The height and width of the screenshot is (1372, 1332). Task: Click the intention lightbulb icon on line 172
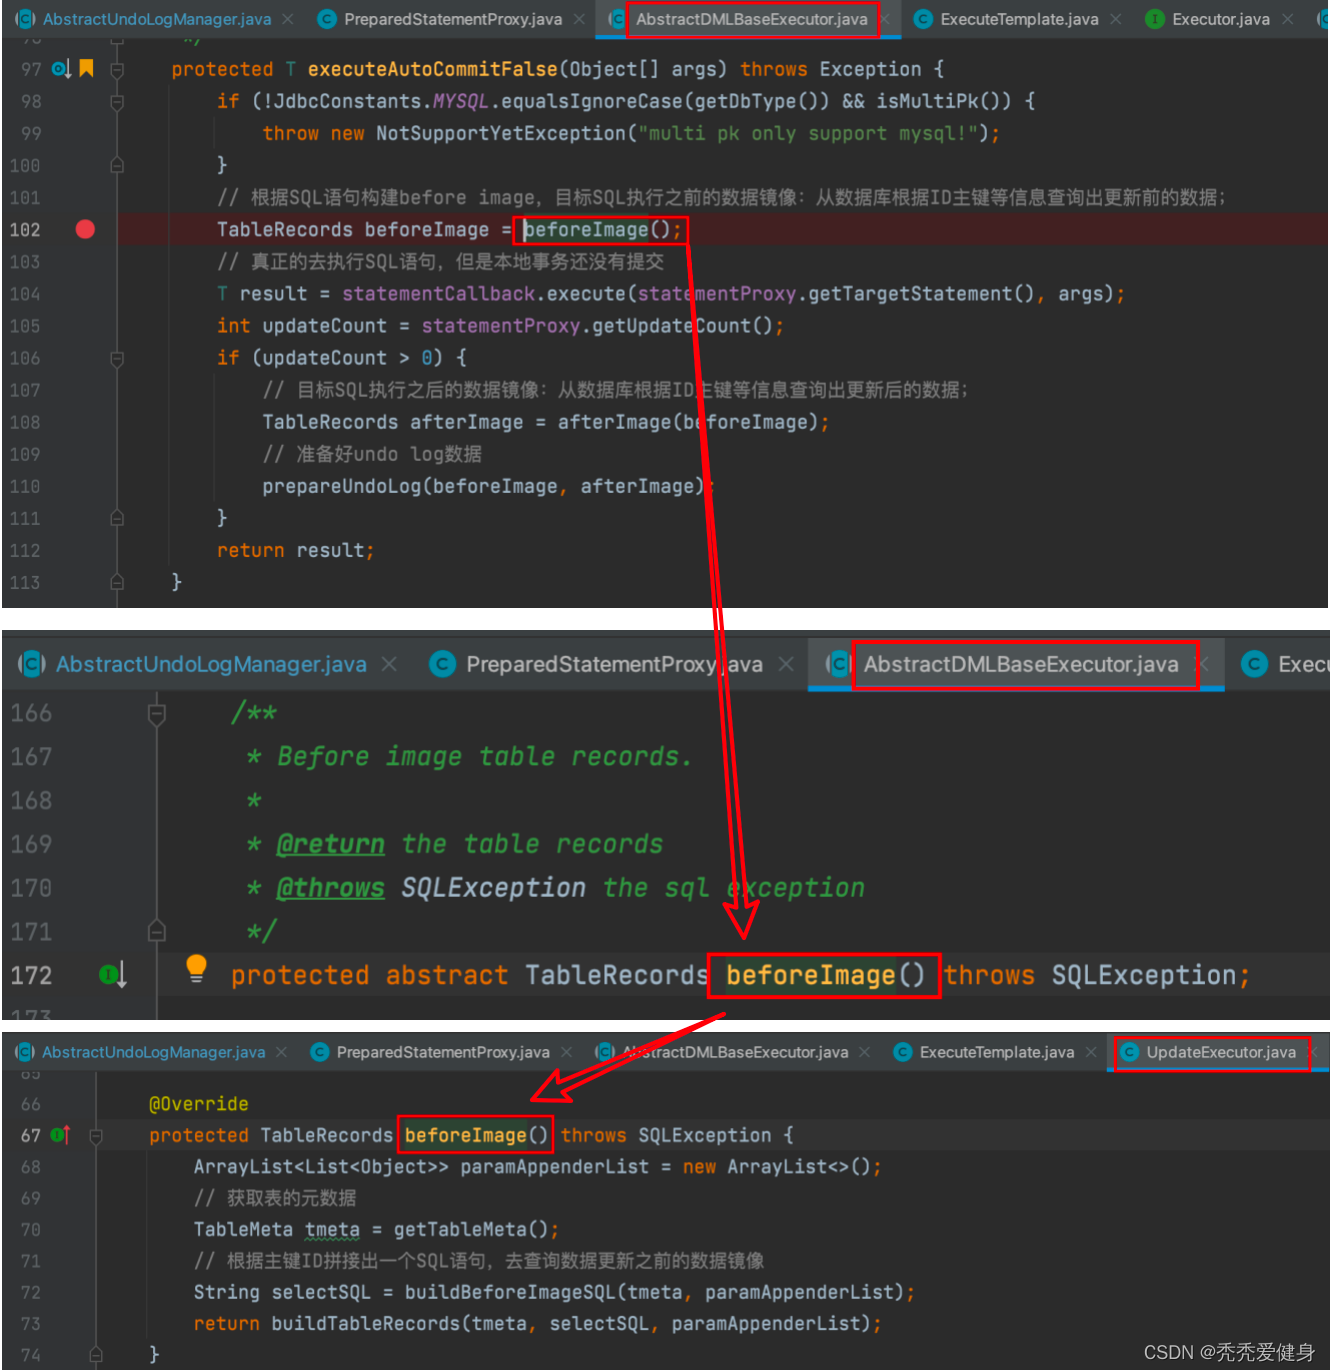coord(196,968)
